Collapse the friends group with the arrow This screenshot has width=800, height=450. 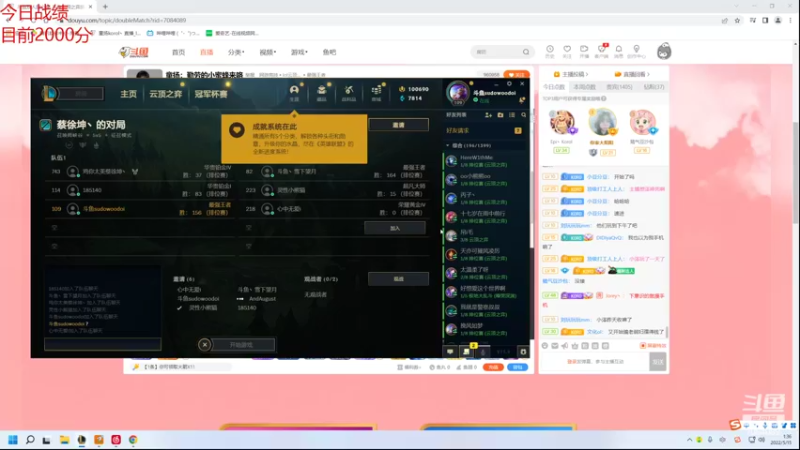448,145
